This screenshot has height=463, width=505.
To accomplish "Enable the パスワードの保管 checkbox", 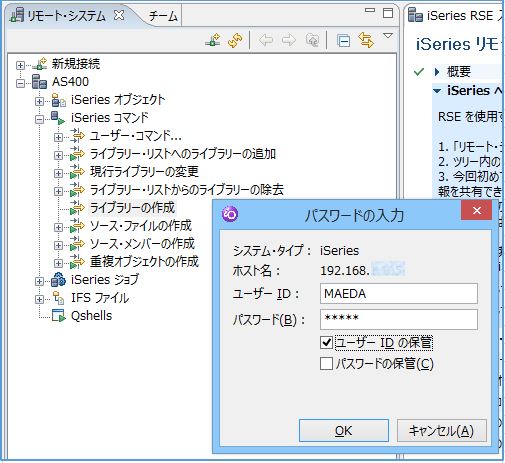I will pos(326,363).
